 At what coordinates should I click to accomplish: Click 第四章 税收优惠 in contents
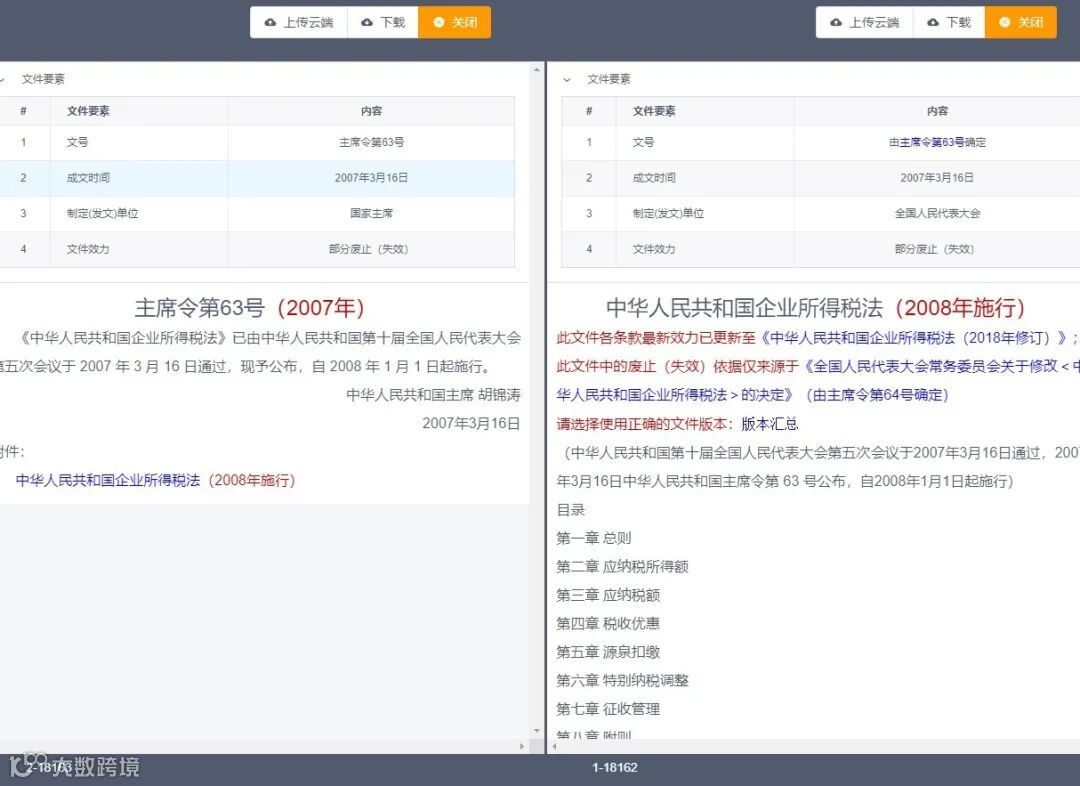[608, 623]
